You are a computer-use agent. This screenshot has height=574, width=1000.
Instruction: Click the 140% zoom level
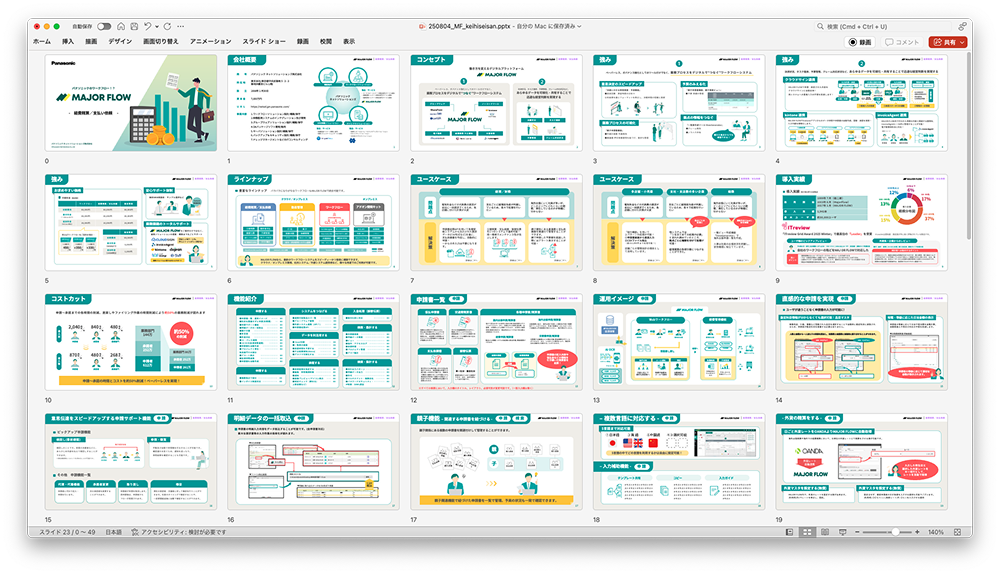click(x=936, y=532)
